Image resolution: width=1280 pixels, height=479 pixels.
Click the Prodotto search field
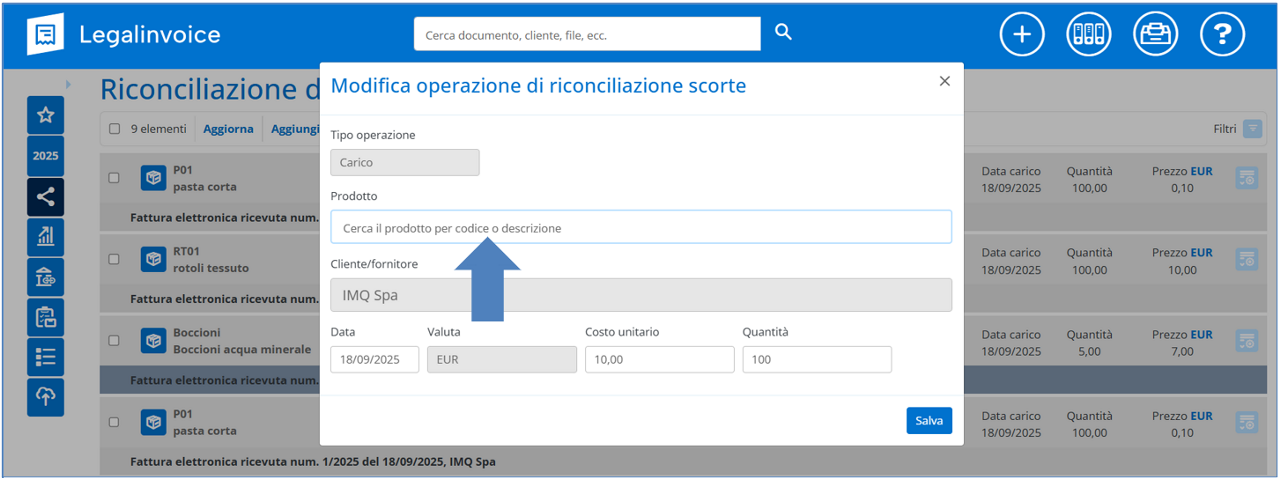tap(640, 227)
